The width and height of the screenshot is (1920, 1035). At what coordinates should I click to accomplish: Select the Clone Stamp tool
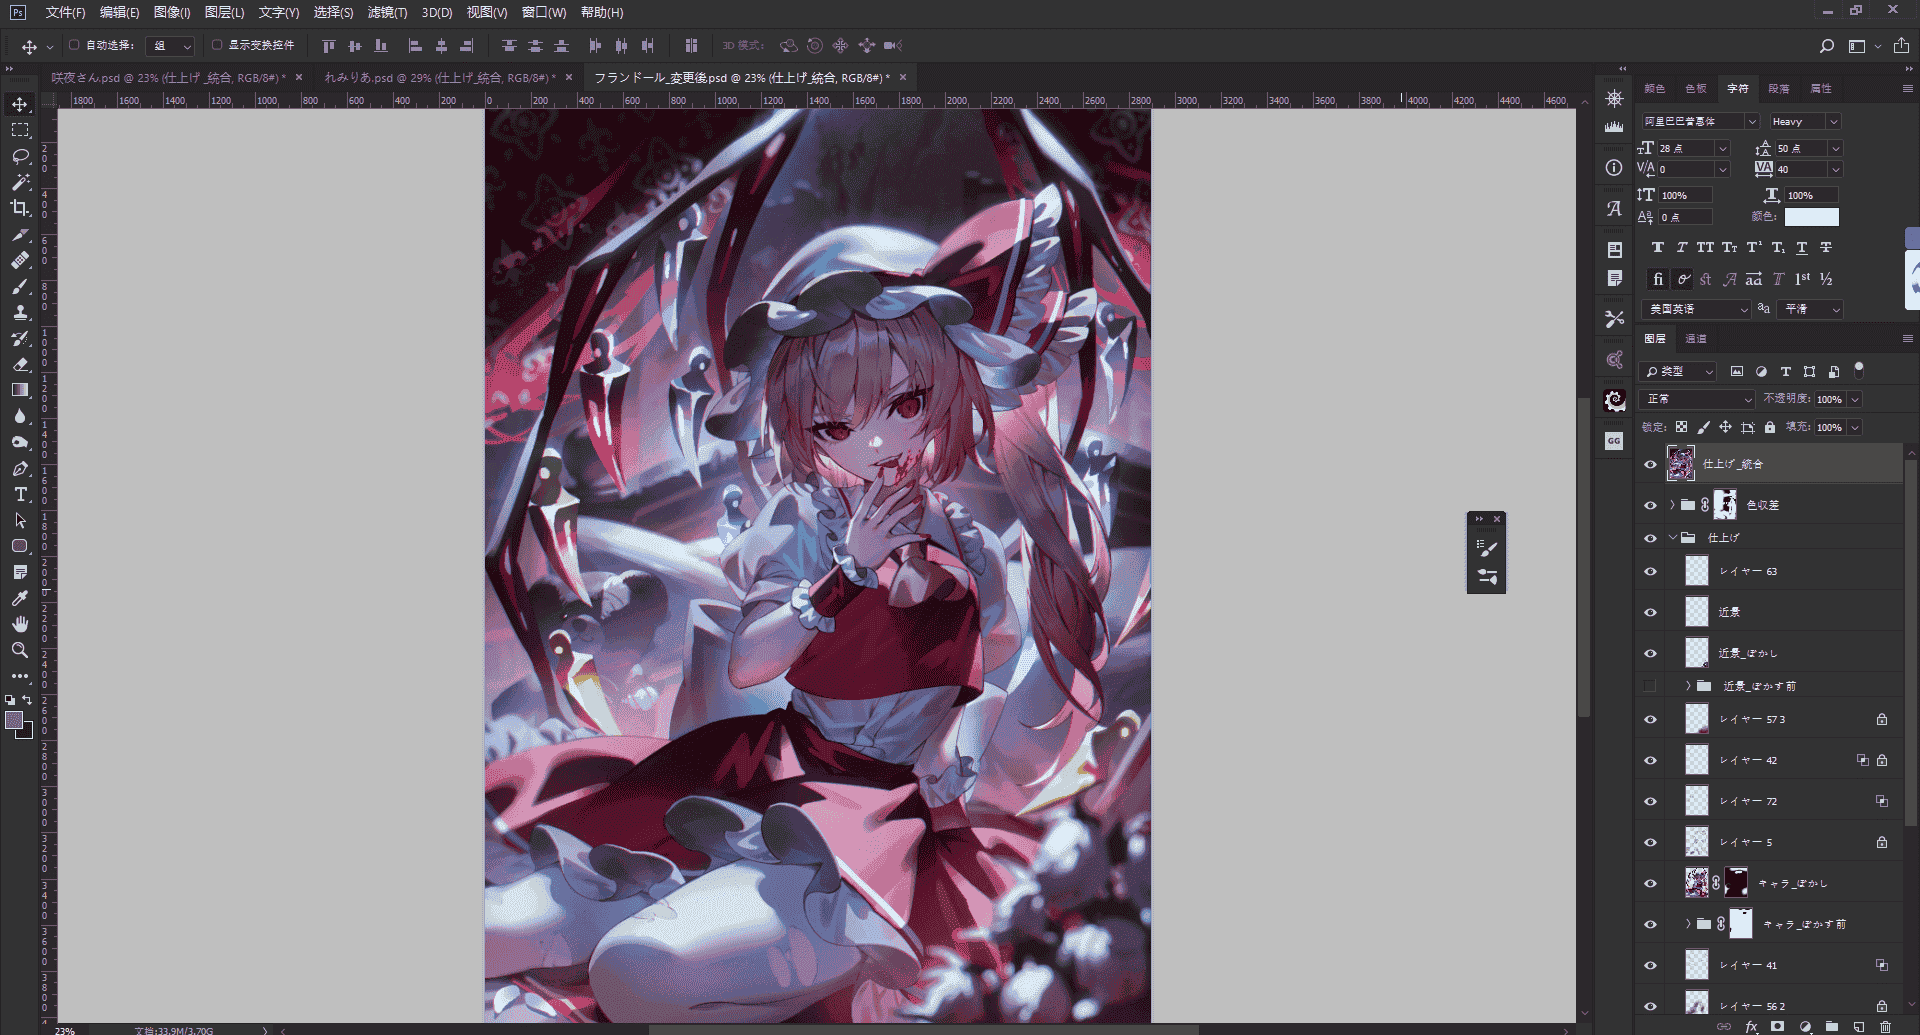coord(20,312)
